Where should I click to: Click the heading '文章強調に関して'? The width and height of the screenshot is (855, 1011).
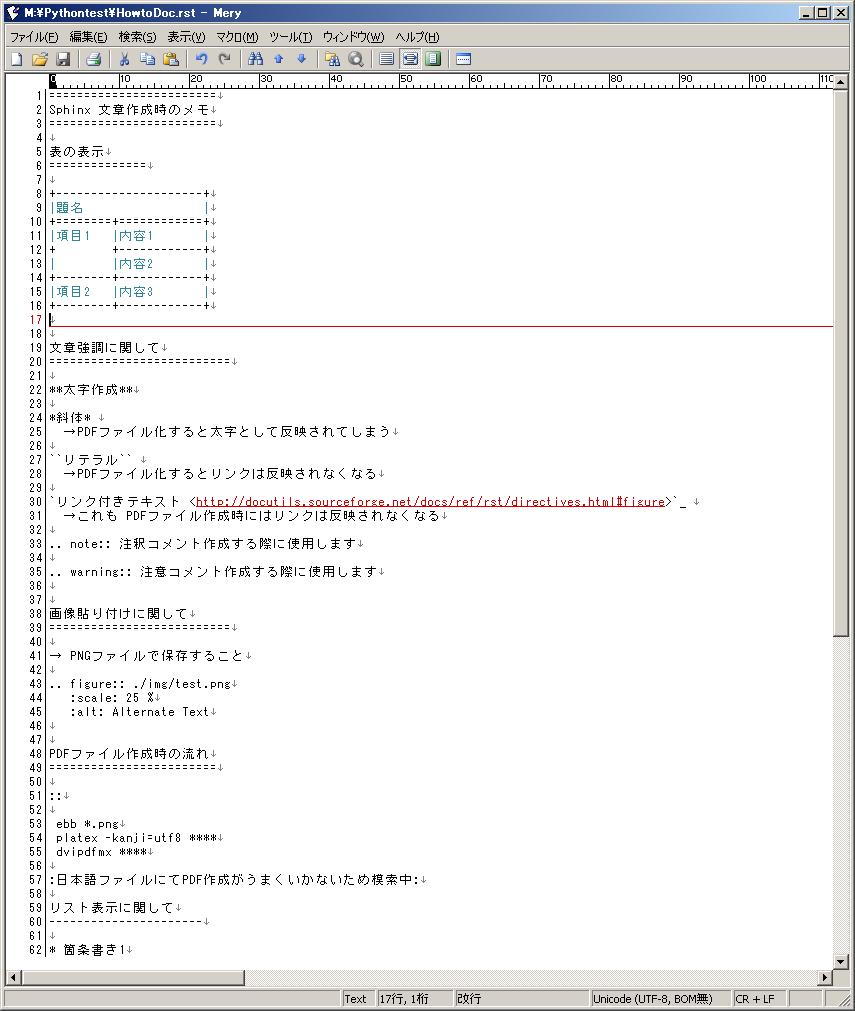(x=104, y=348)
